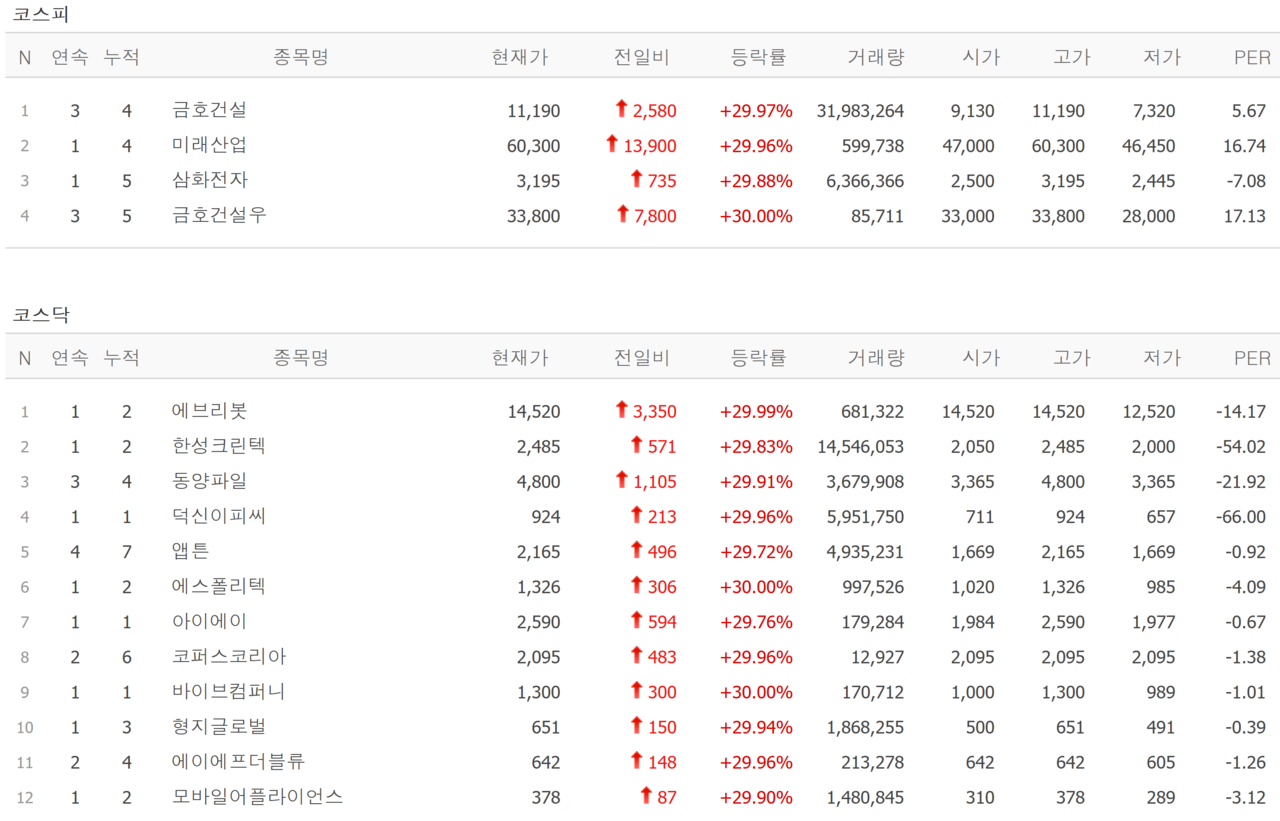Open the 미래산업 stock link
Screen dimensions: 1280x821
pyautogui.click(x=209, y=145)
